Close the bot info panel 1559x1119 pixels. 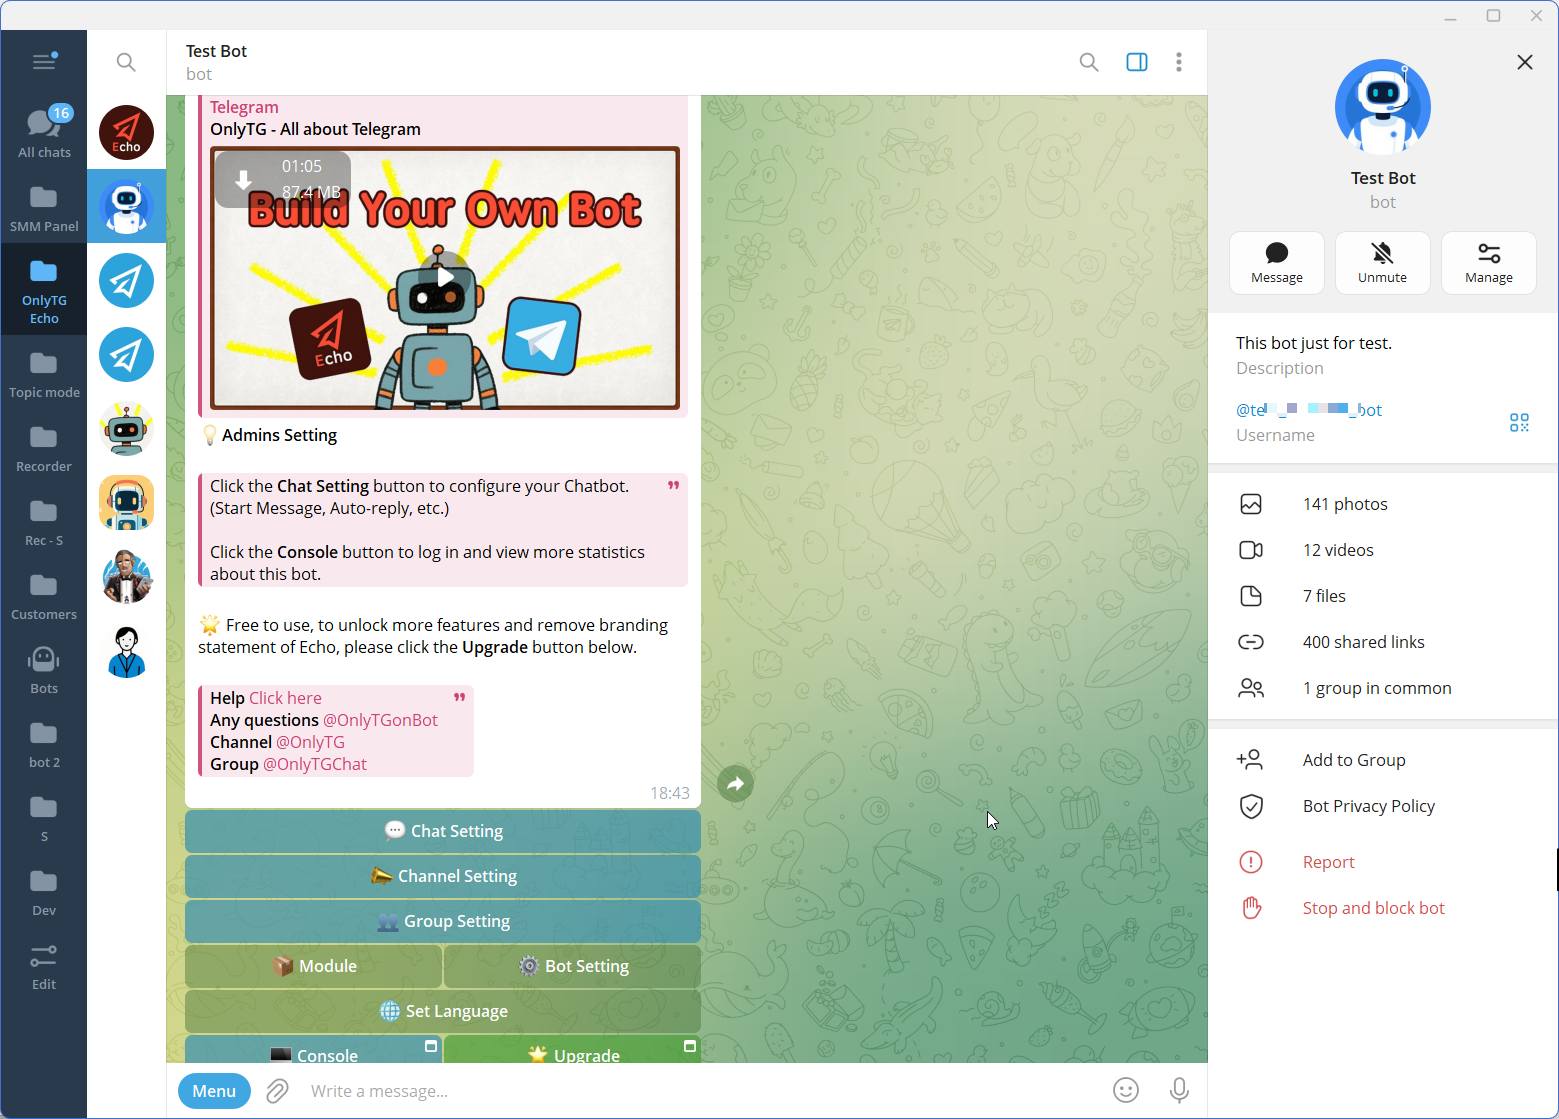1525,62
